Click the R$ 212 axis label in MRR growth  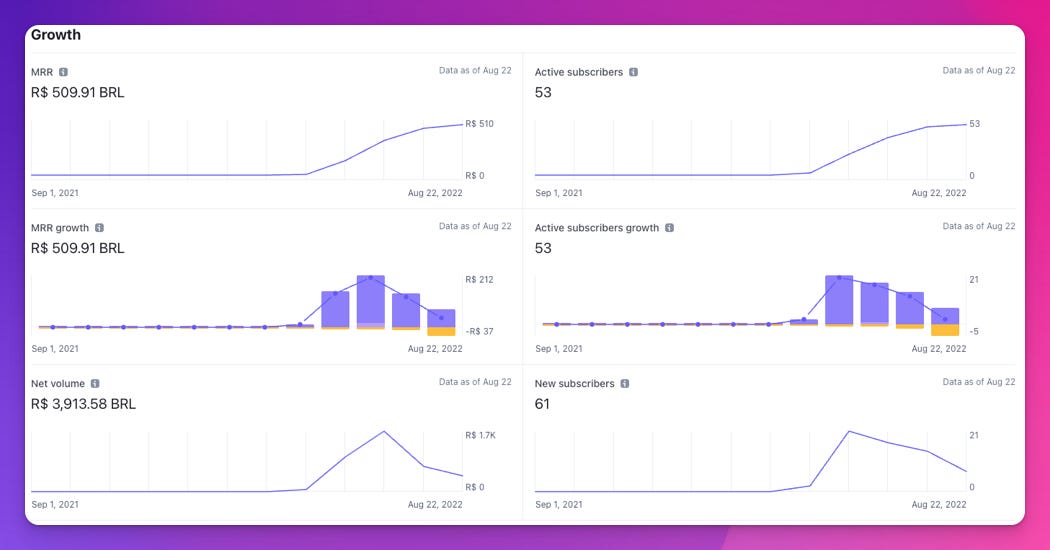point(479,279)
